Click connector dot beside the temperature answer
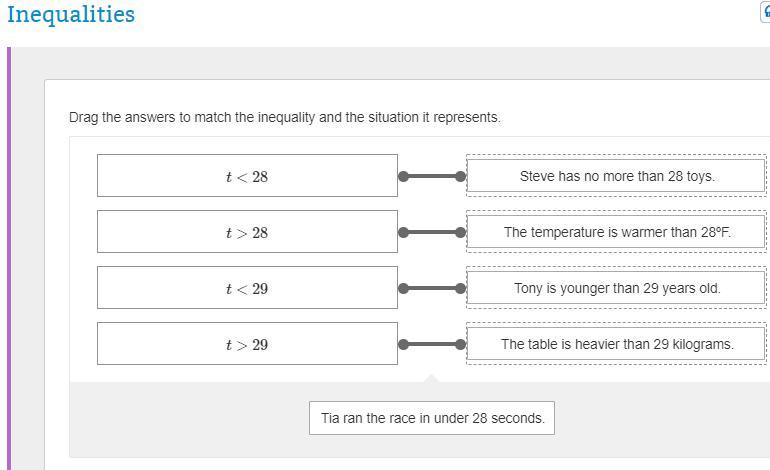Viewport: 770px width, 470px height. click(x=461, y=233)
